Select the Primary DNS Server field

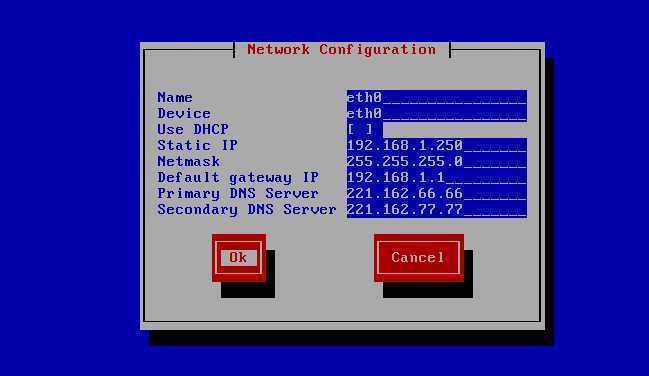point(437,193)
